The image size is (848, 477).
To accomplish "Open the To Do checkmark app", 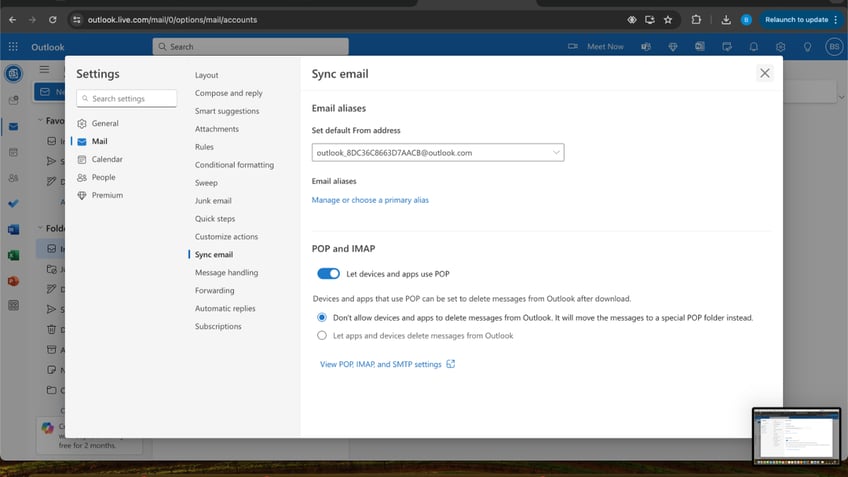I will click(14, 203).
